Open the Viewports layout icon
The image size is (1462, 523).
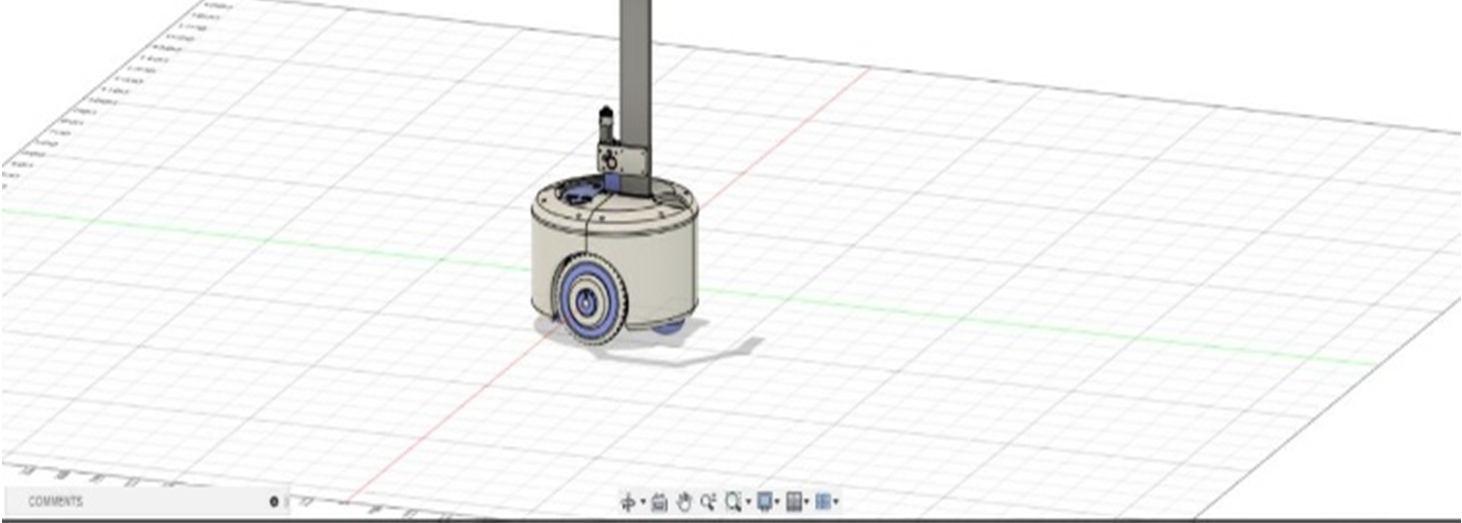pos(823,502)
